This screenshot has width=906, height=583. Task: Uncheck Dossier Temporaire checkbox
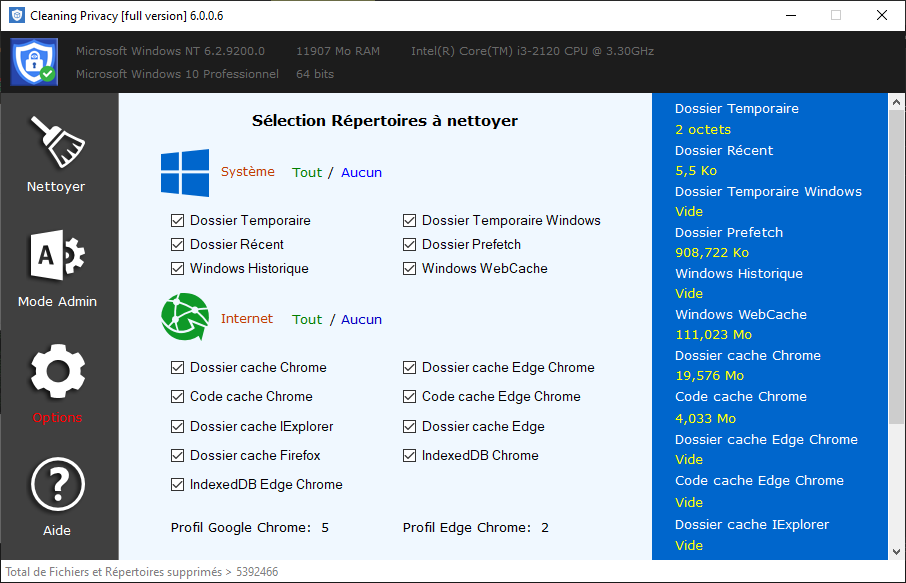pyautogui.click(x=177, y=221)
